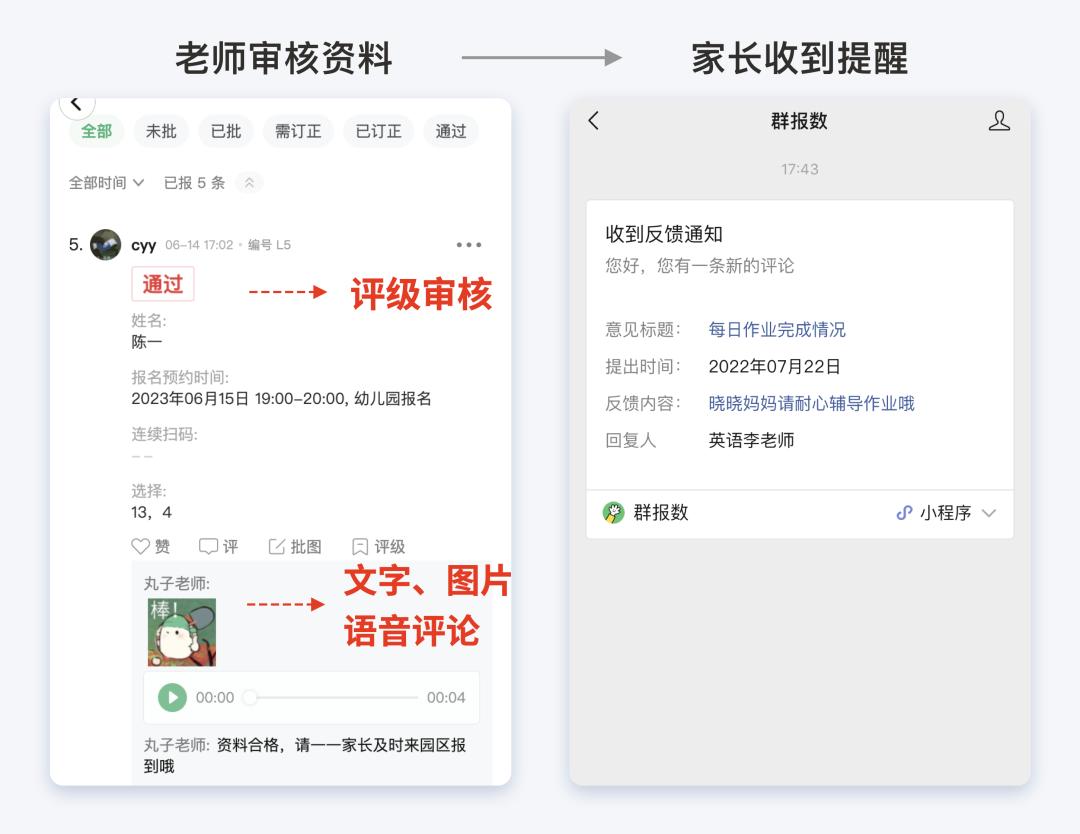Toggle the 需订正 filter
This screenshot has height=834, width=1080.
297,131
